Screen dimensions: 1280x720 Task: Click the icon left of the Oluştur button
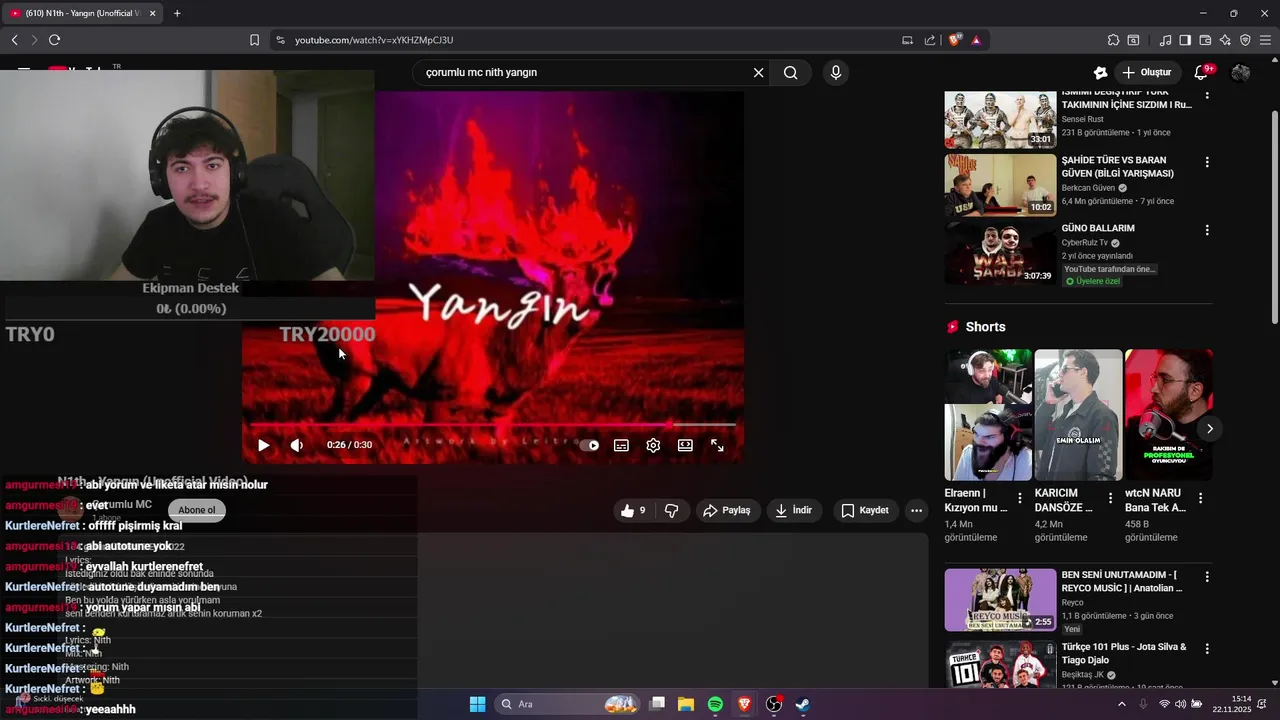[1100, 72]
